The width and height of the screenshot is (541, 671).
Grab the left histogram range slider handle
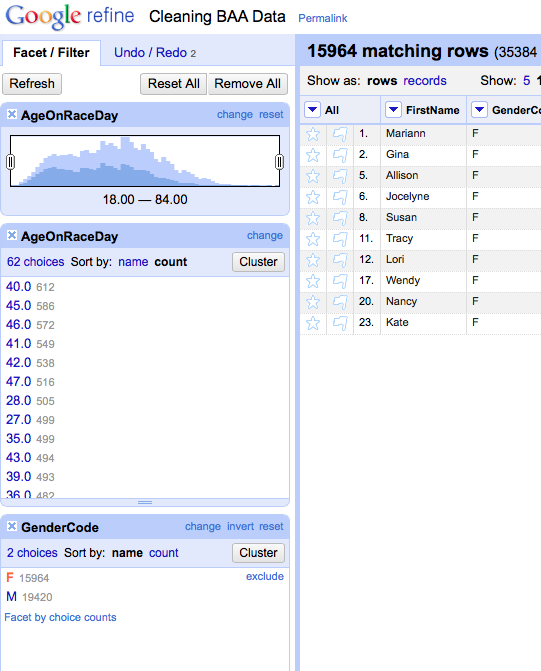pos(11,162)
